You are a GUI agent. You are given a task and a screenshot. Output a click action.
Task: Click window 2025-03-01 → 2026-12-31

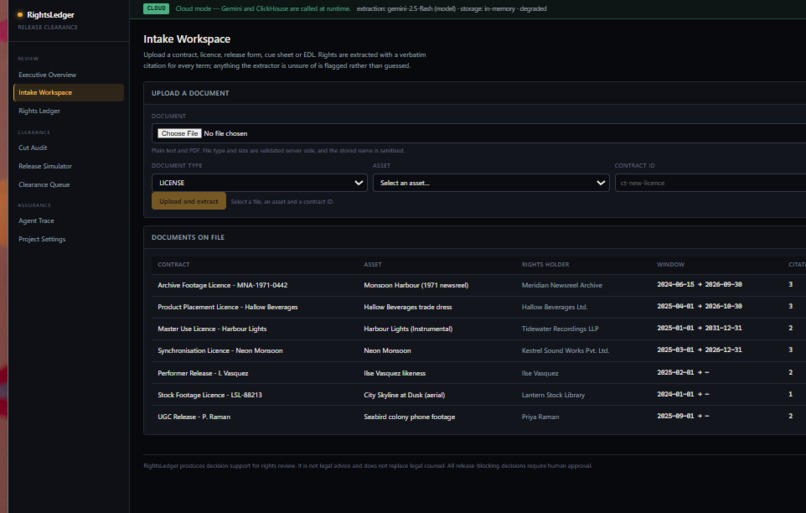[x=699, y=350]
